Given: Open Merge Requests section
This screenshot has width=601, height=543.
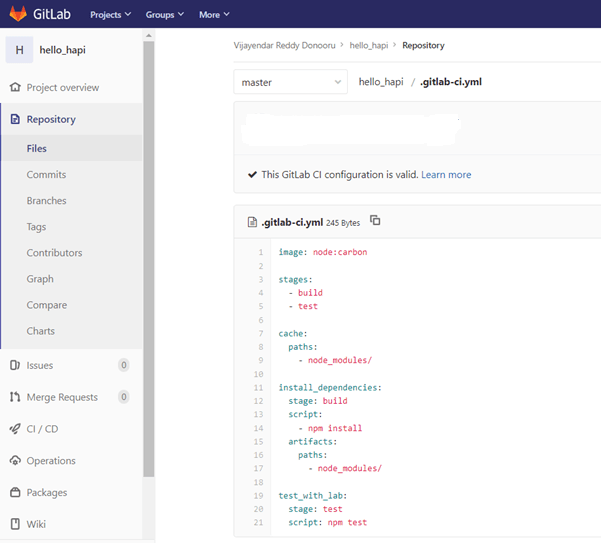Looking at the screenshot, I should (x=62, y=397).
